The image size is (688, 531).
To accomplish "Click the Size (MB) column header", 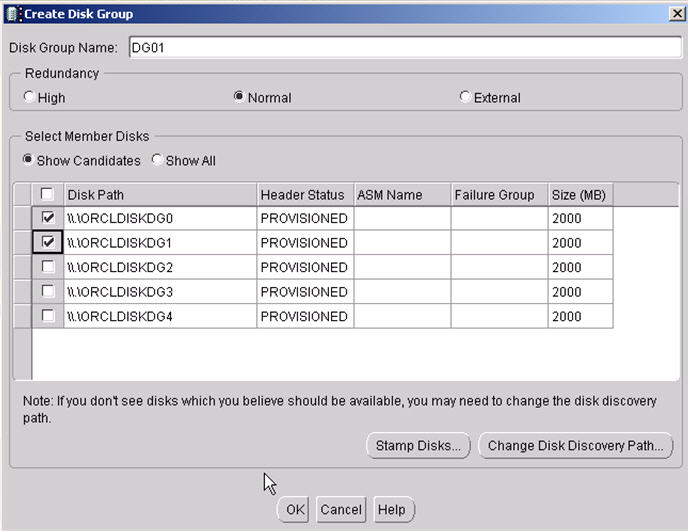I will [x=579, y=195].
